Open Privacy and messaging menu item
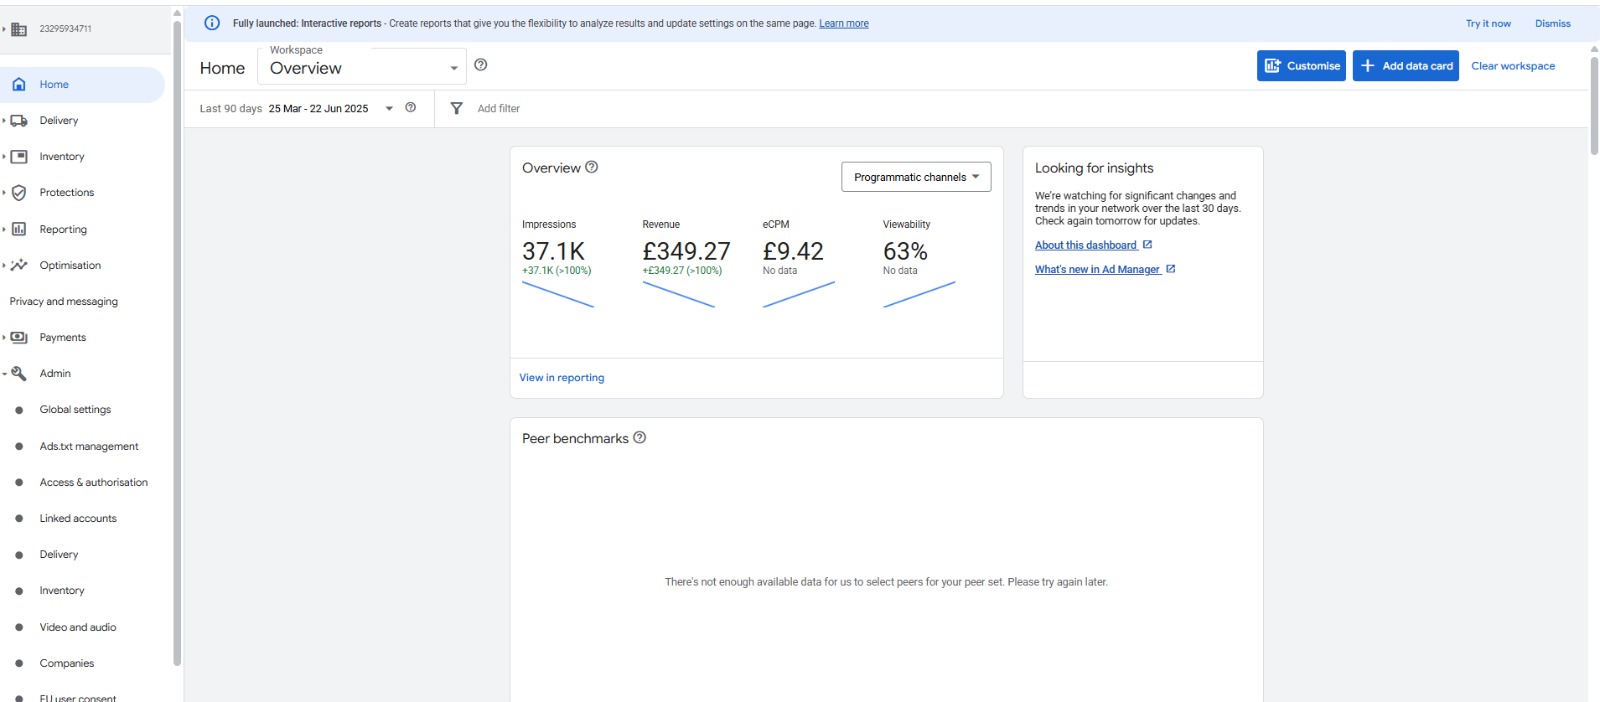Viewport: 1600px width, 702px height. point(64,301)
